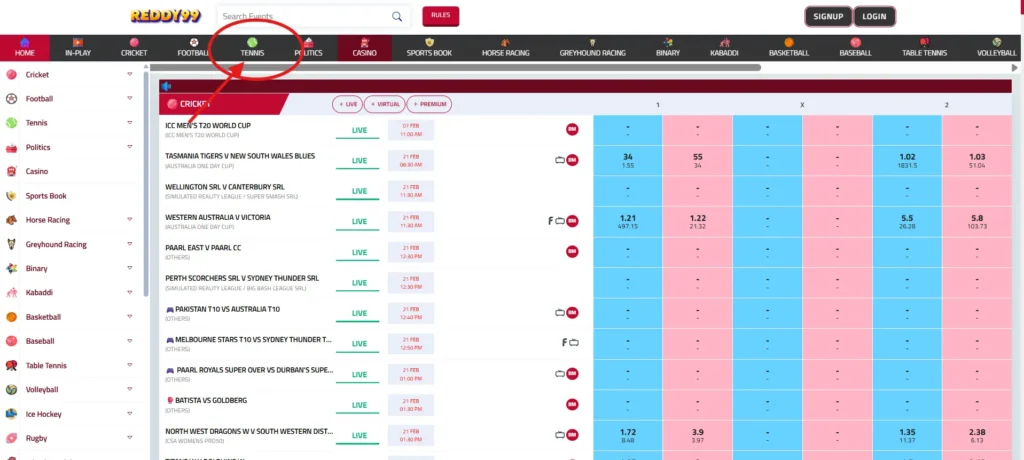Select lay odds 5.8 for Western Australia v Victoria
This screenshot has height=460, width=1024.
coord(977,222)
